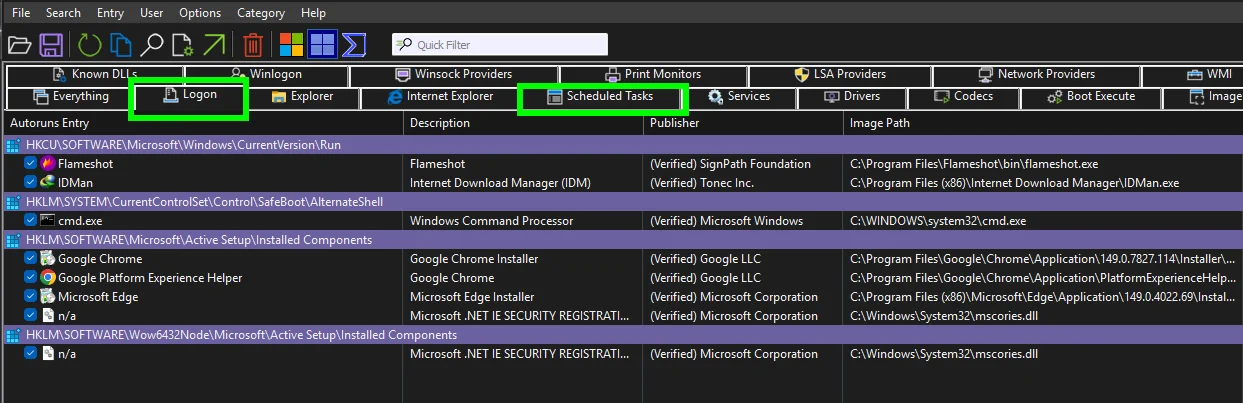This screenshot has width=1243, height=403.
Task: Select the Logon tab
Action: click(190, 96)
